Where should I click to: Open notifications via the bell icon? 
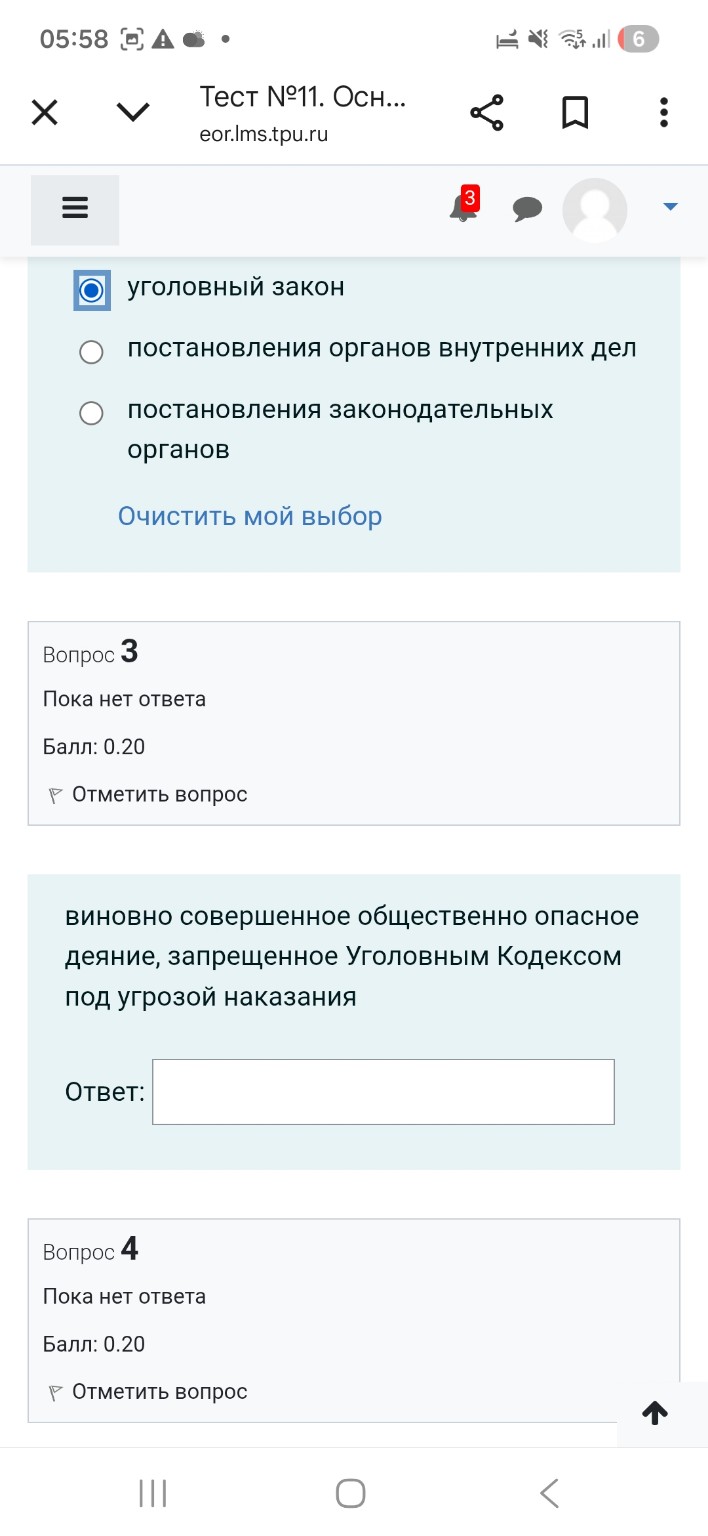point(461,210)
